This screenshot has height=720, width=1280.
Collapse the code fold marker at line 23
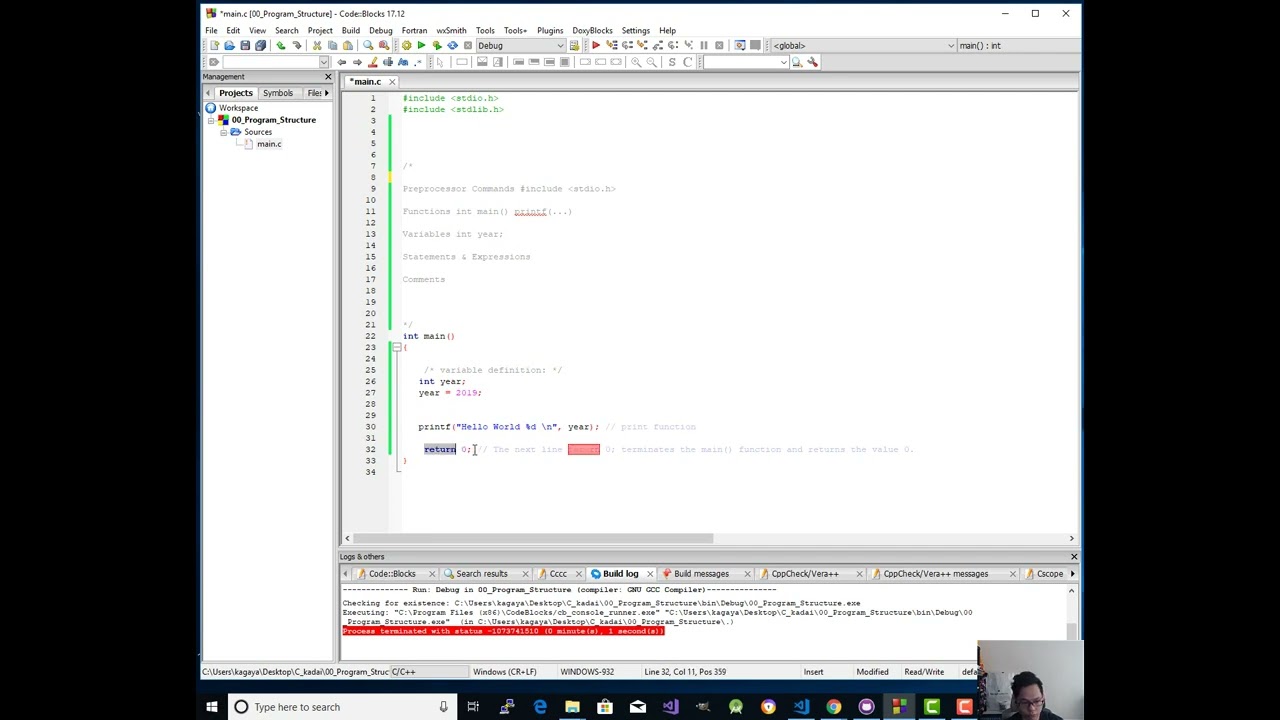[x=396, y=347]
